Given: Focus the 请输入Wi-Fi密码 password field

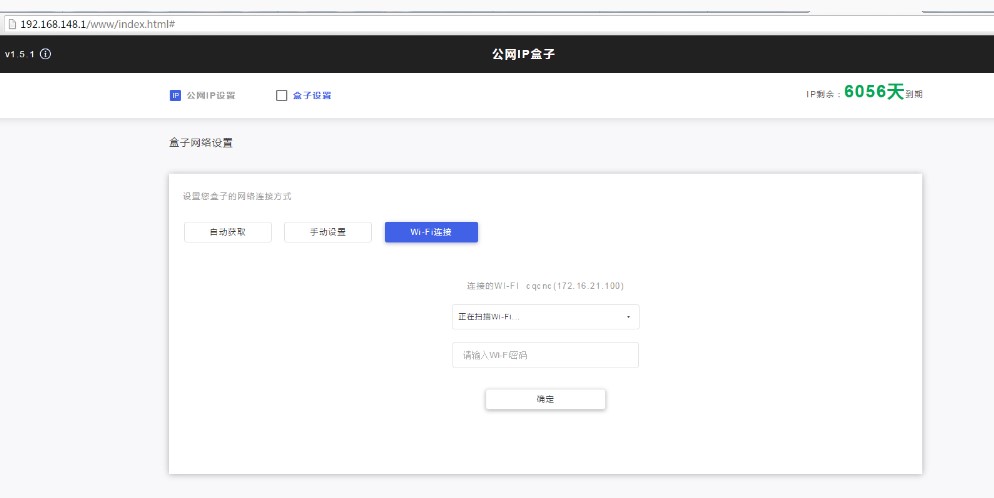Looking at the screenshot, I should point(545,355).
